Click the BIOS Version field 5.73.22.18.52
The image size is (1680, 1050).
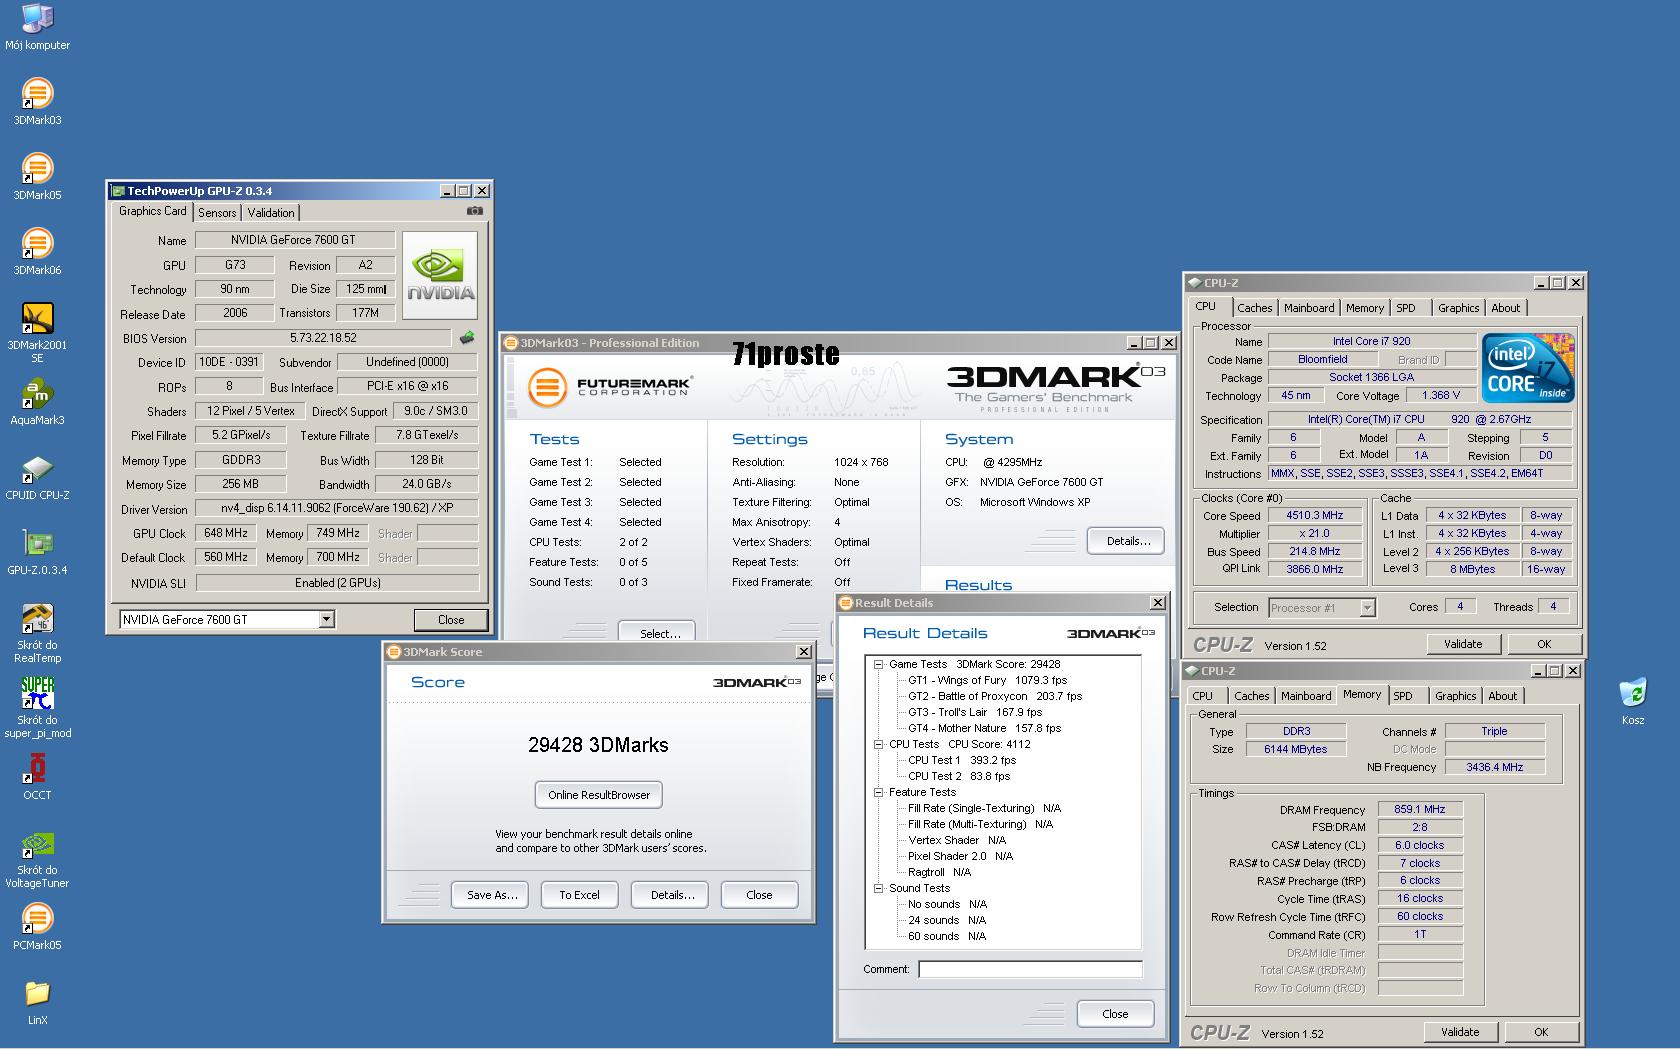(x=323, y=338)
